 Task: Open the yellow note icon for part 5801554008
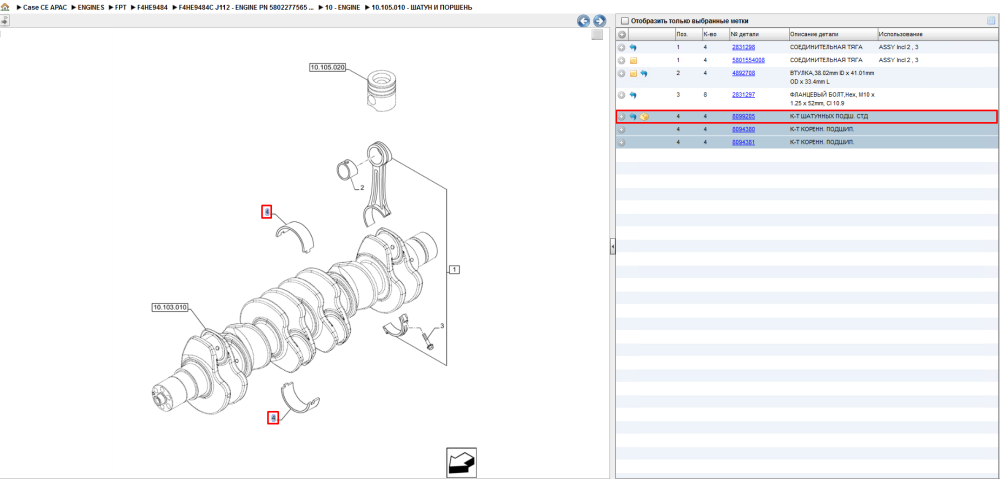pyautogui.click(x=633, y=60)
